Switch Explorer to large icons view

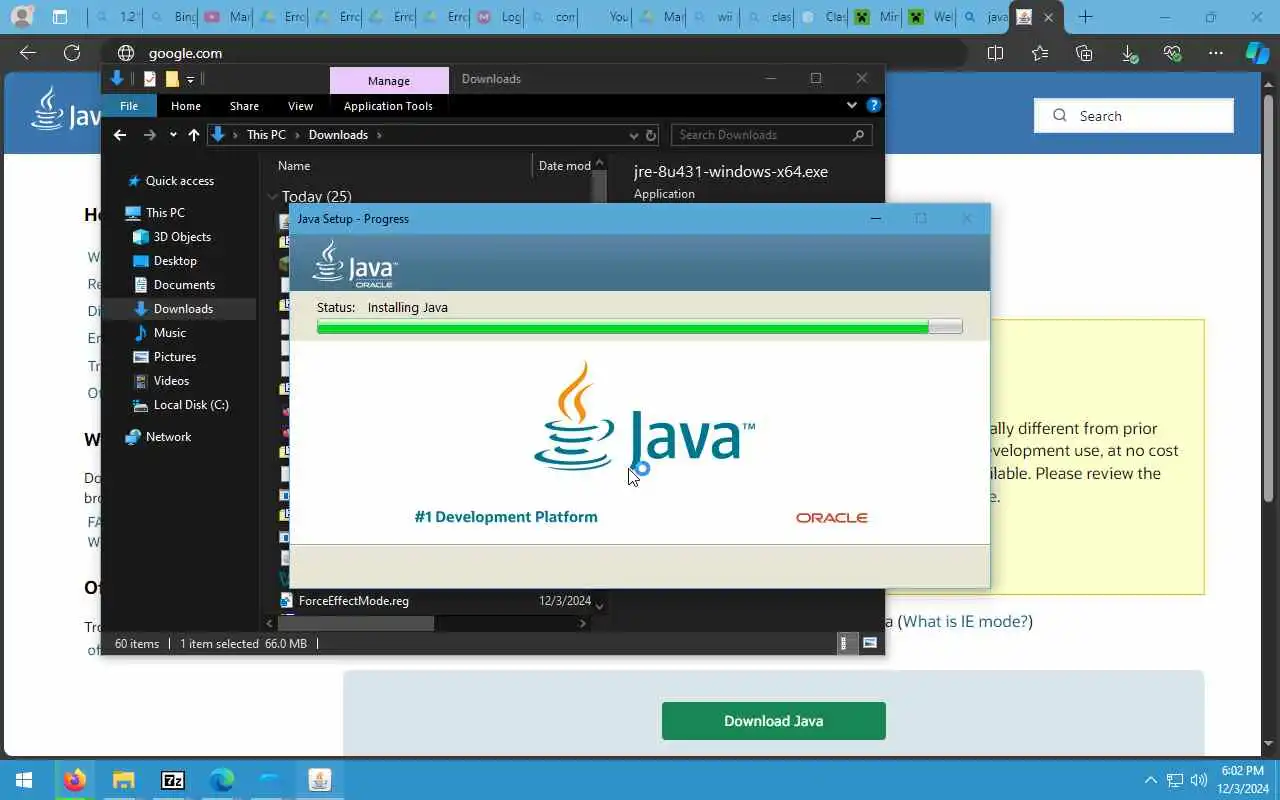pos(869,644)
